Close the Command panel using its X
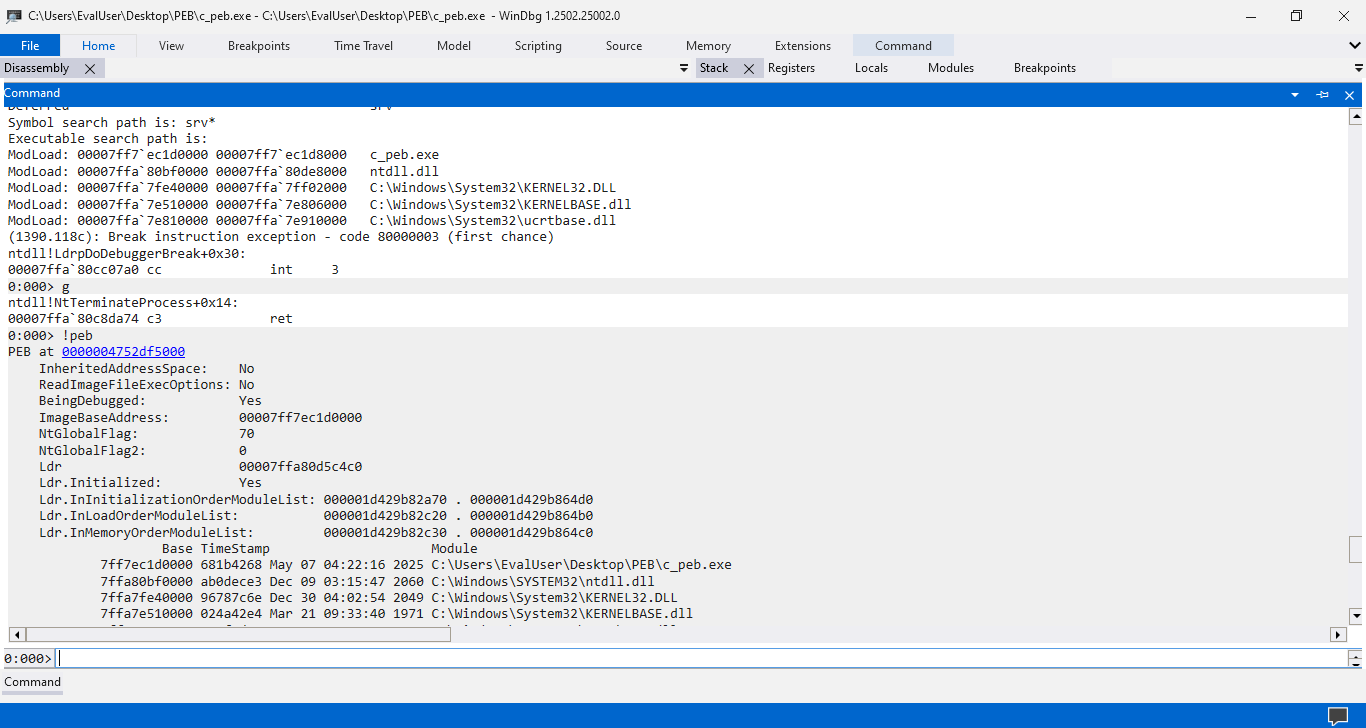The width and height of the screenshot is (1366, 728). tap(1349, 94)
